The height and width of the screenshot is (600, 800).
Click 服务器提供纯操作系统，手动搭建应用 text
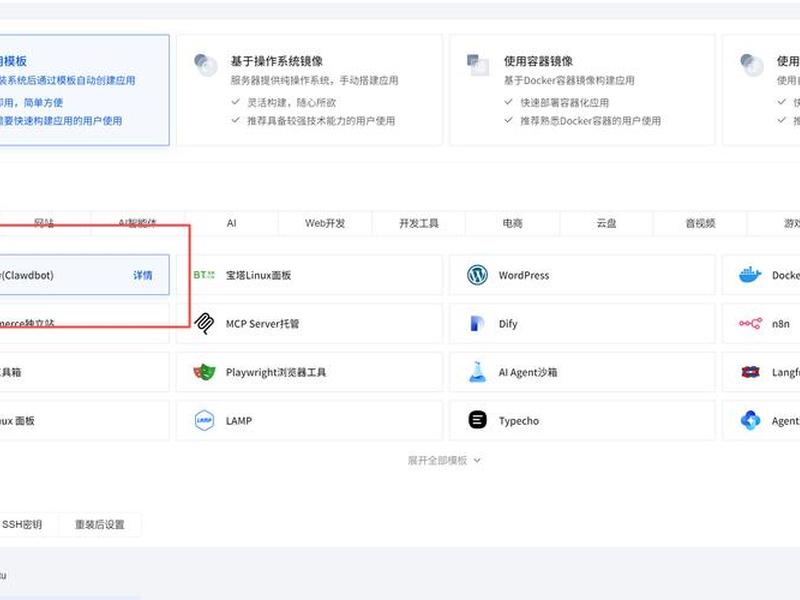tap(314, 81)
